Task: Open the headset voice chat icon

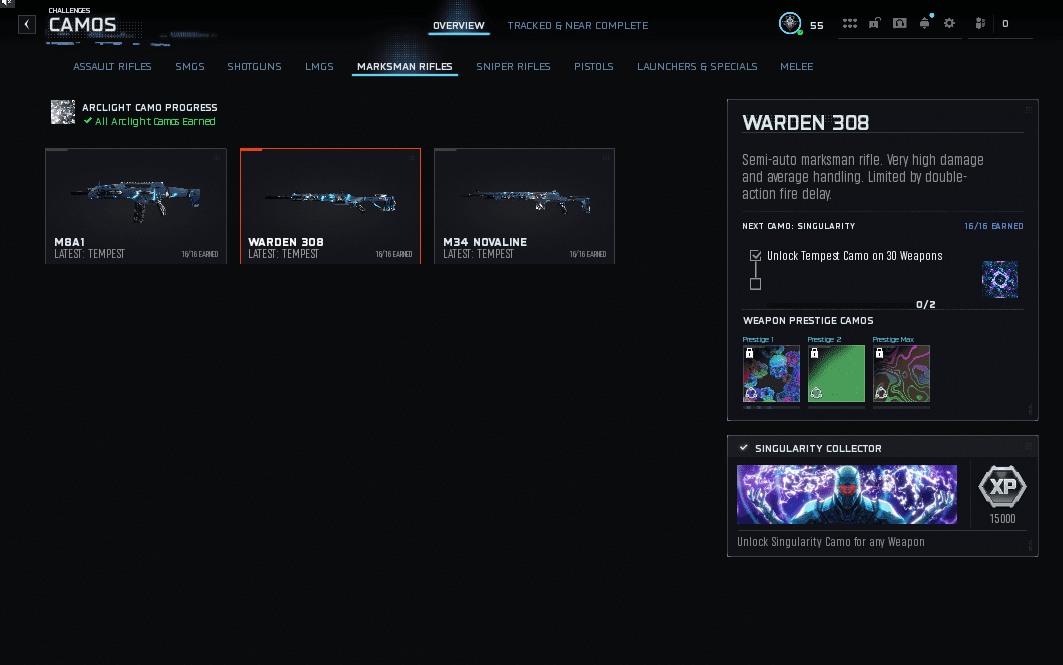Action: click(900, 24)
